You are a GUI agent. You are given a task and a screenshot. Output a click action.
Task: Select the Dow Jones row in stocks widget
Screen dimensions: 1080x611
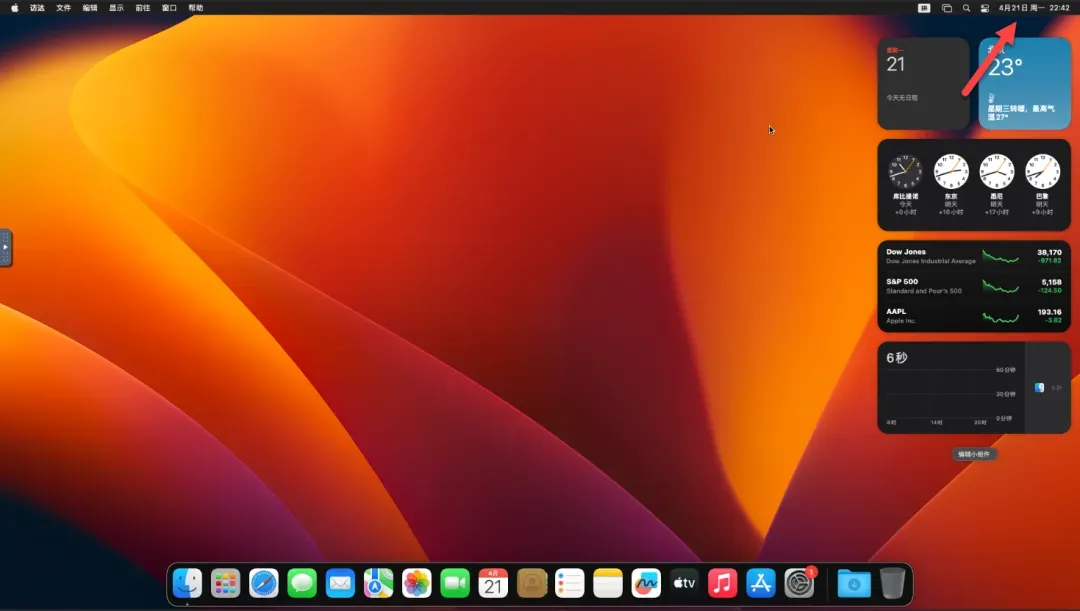[974, 256]
